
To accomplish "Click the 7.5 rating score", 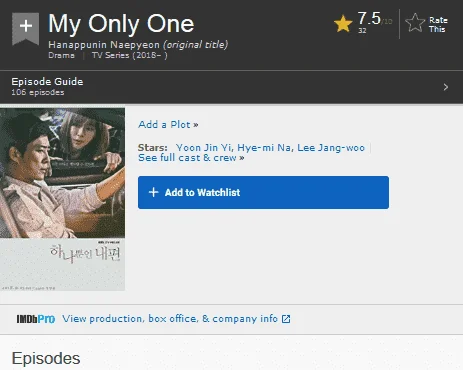I will (369, 18).
